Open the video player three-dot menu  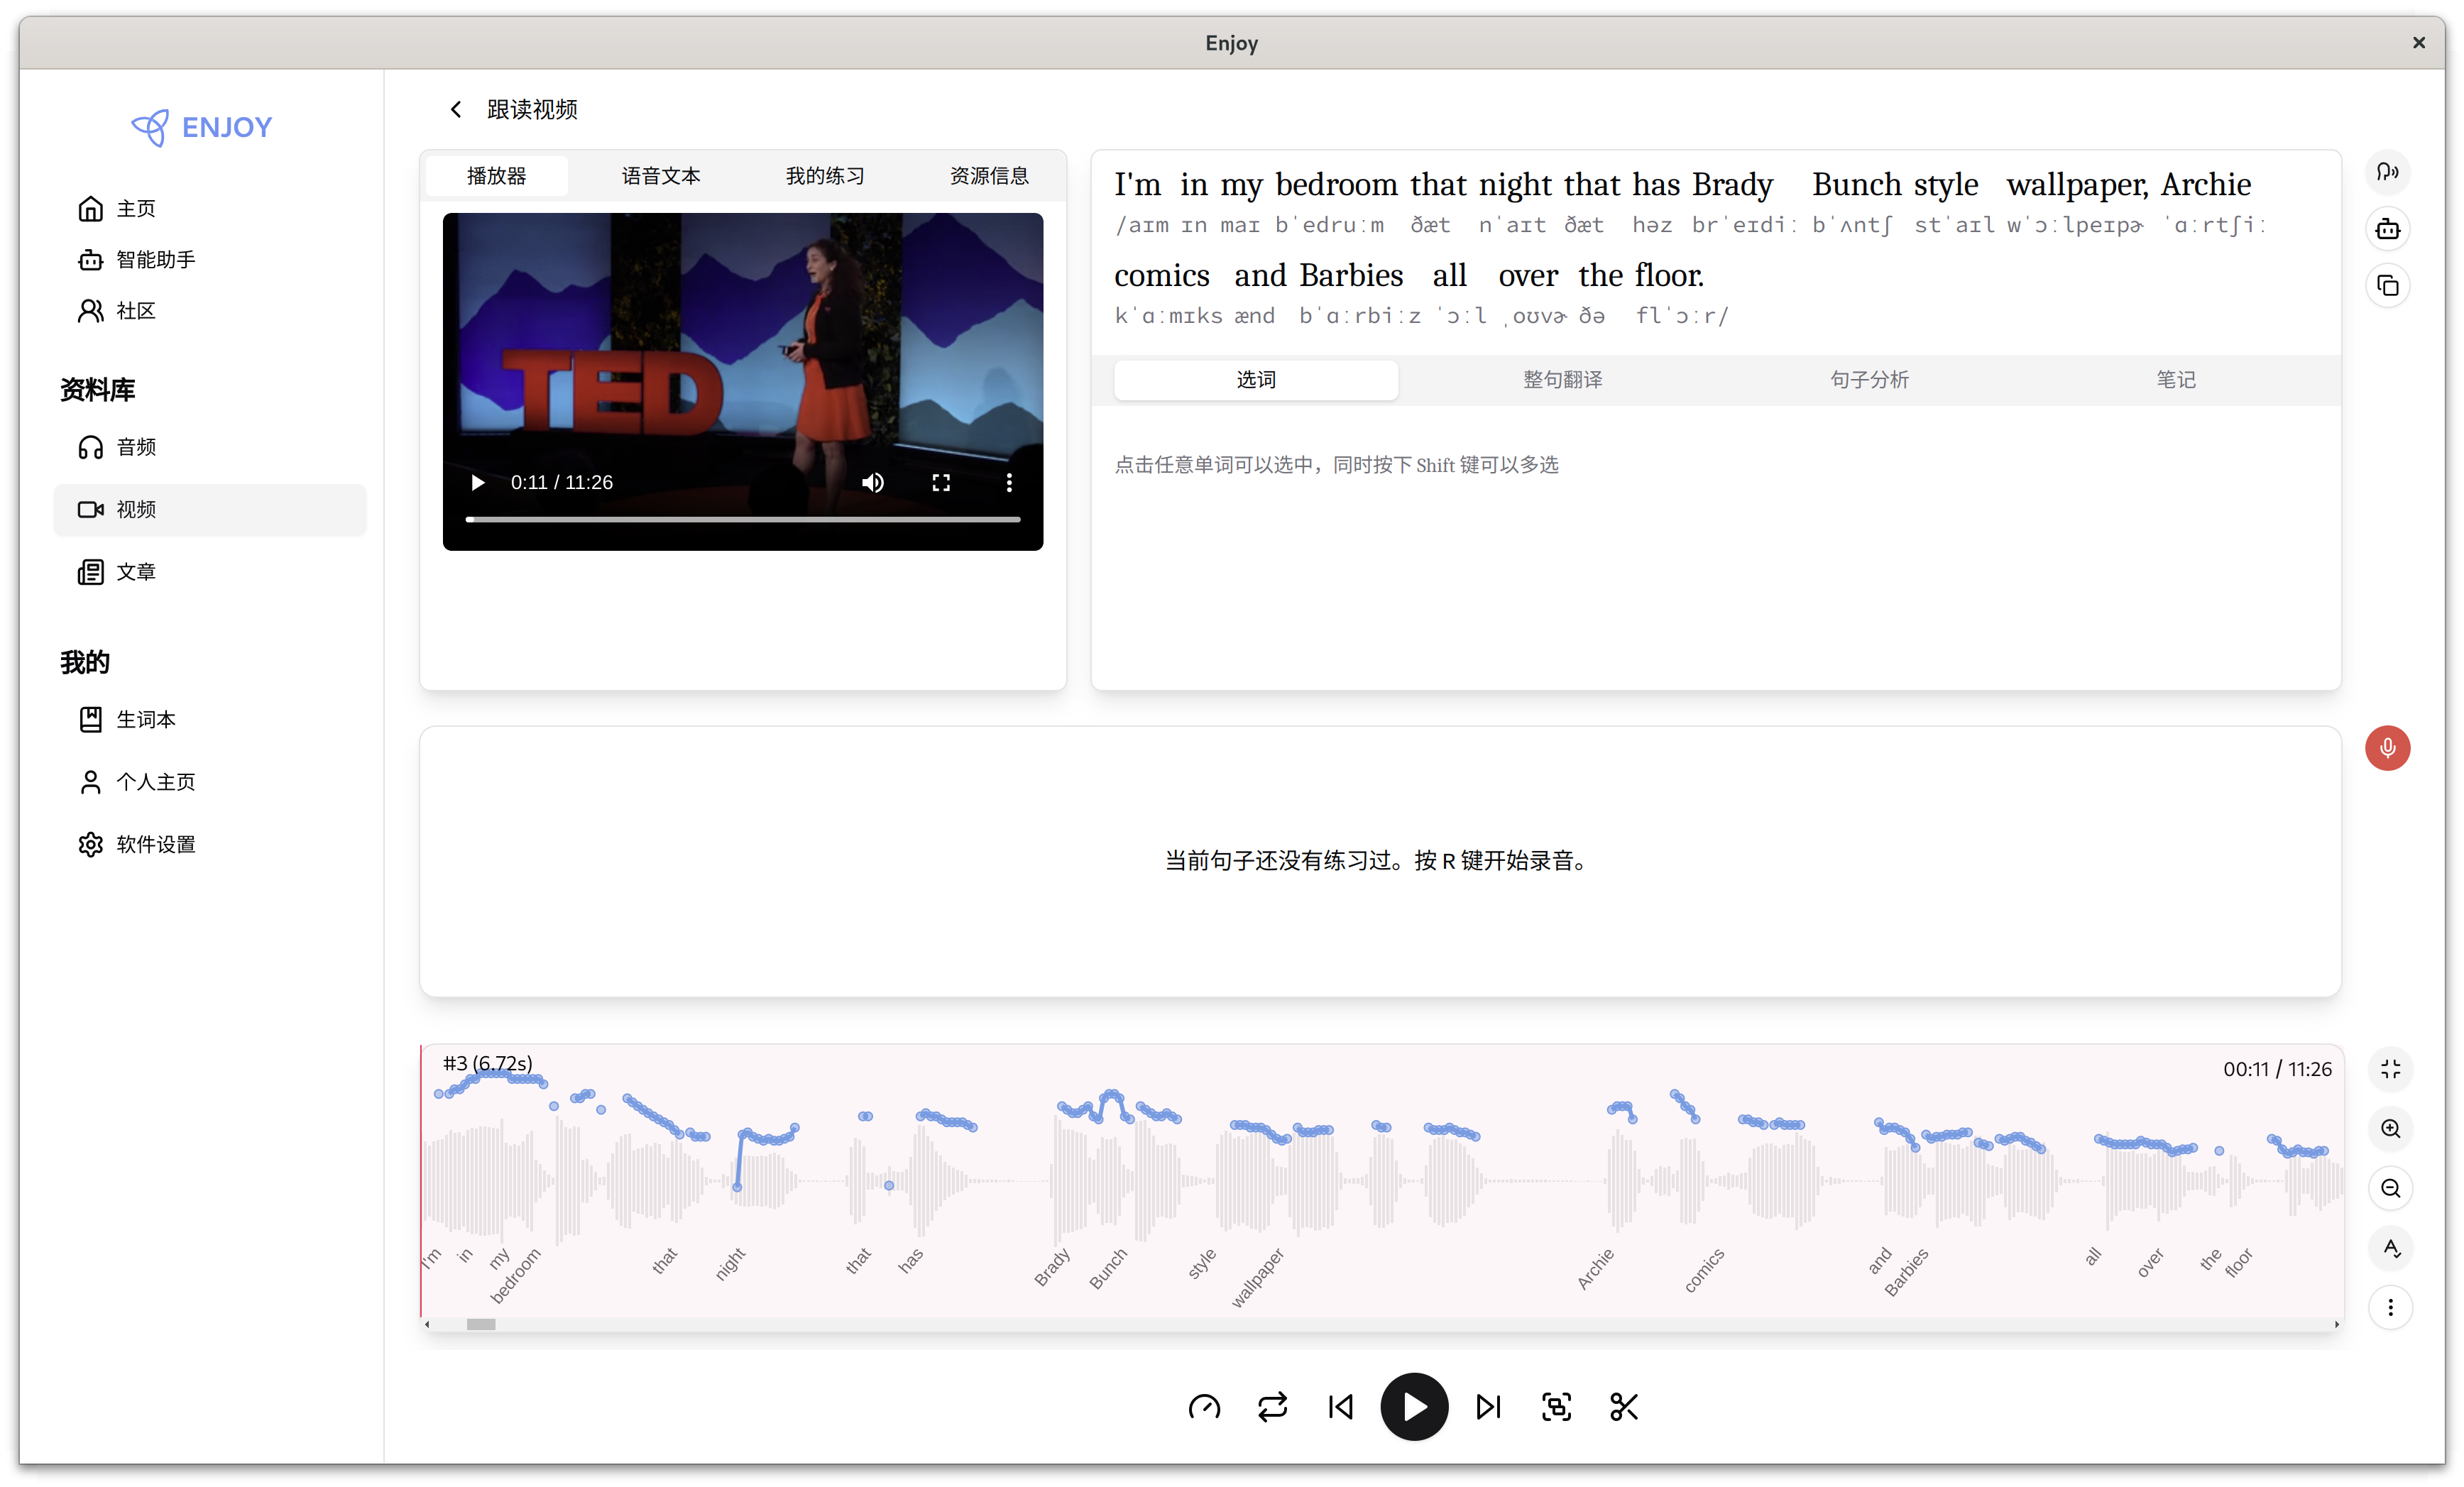click(x=1008, y=483)
